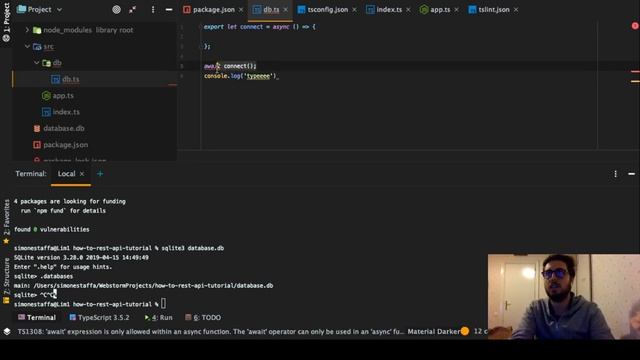Viewport: 640px width, 360px height.
Task: Toggle the 2: Favorites side tab
Action: (x=6, y=222)
